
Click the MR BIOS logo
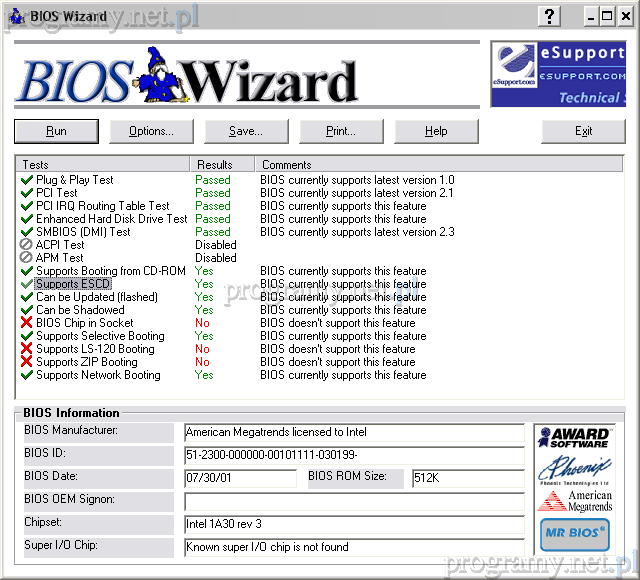coord(574,535)
